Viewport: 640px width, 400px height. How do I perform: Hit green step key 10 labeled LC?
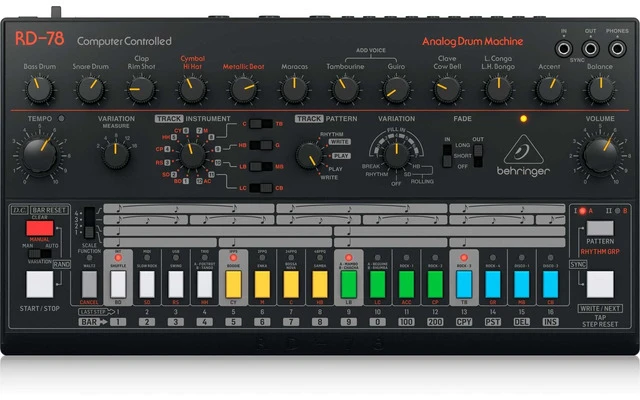378,284
